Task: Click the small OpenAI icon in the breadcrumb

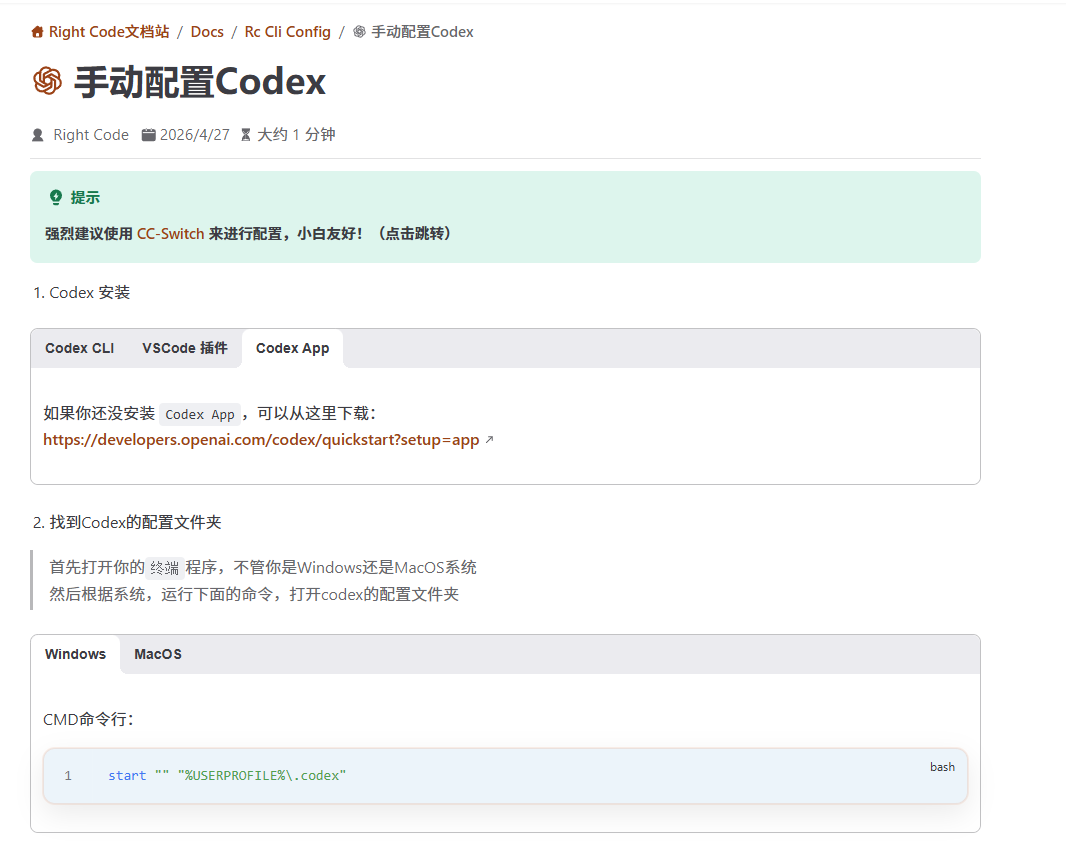Action: (359, 32)
